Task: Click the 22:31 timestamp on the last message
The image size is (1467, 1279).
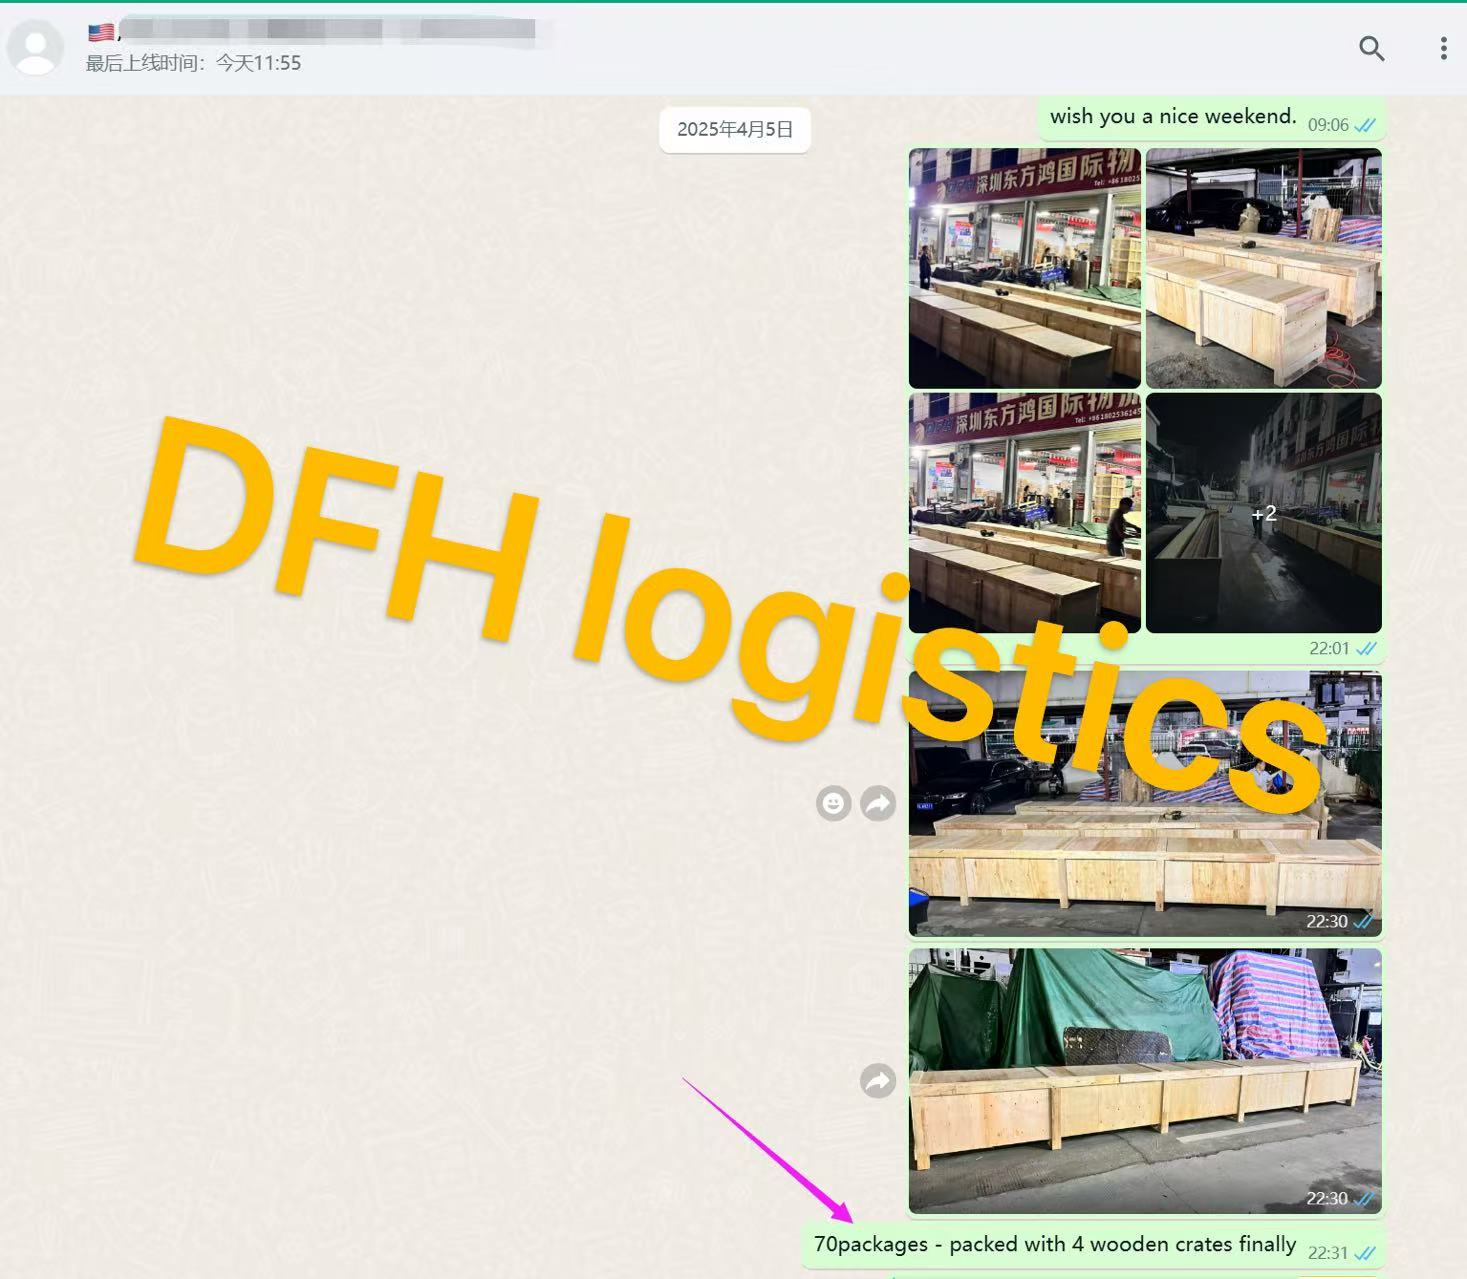Action: pos(1331,1251)
